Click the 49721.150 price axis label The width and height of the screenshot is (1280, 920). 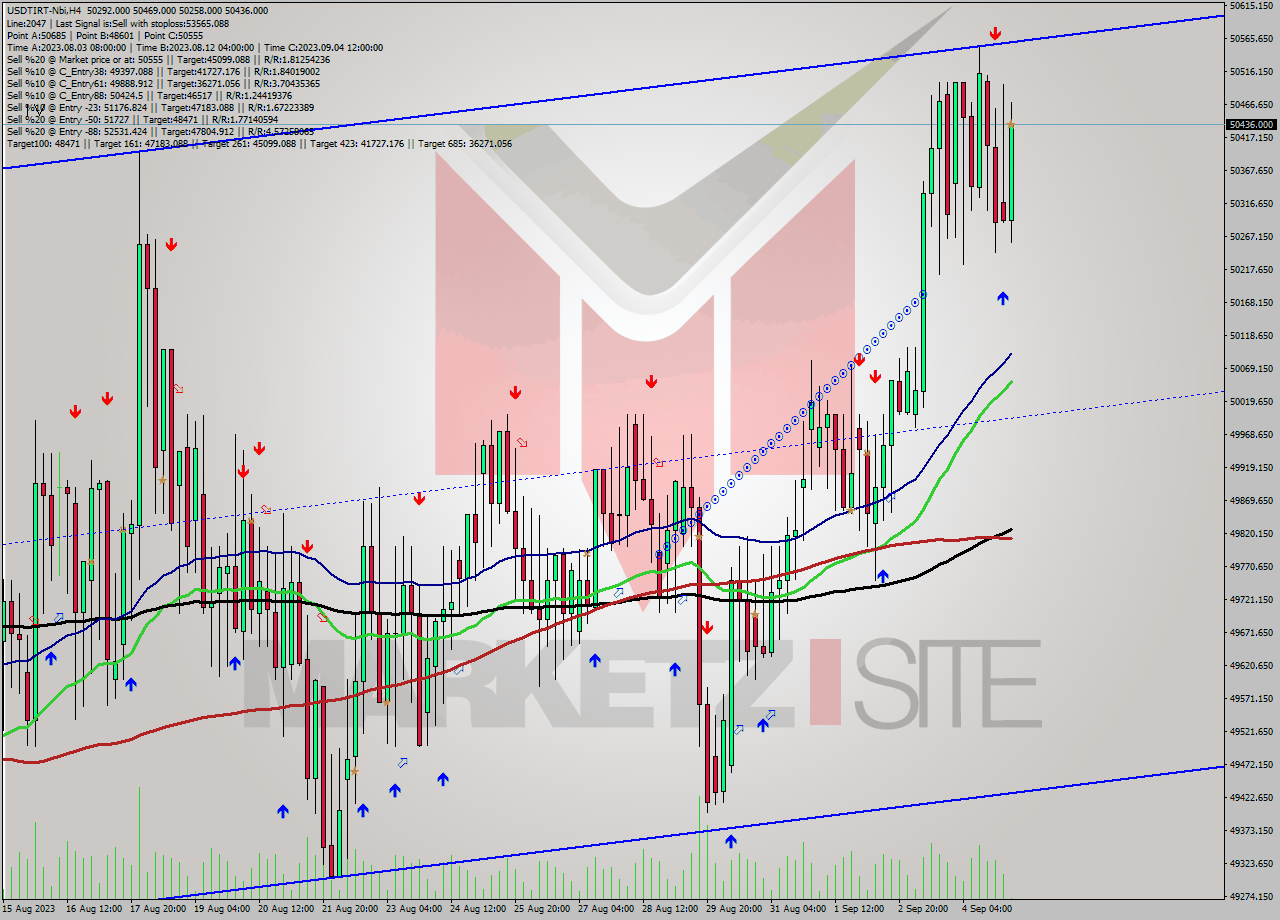point(1252,600)
